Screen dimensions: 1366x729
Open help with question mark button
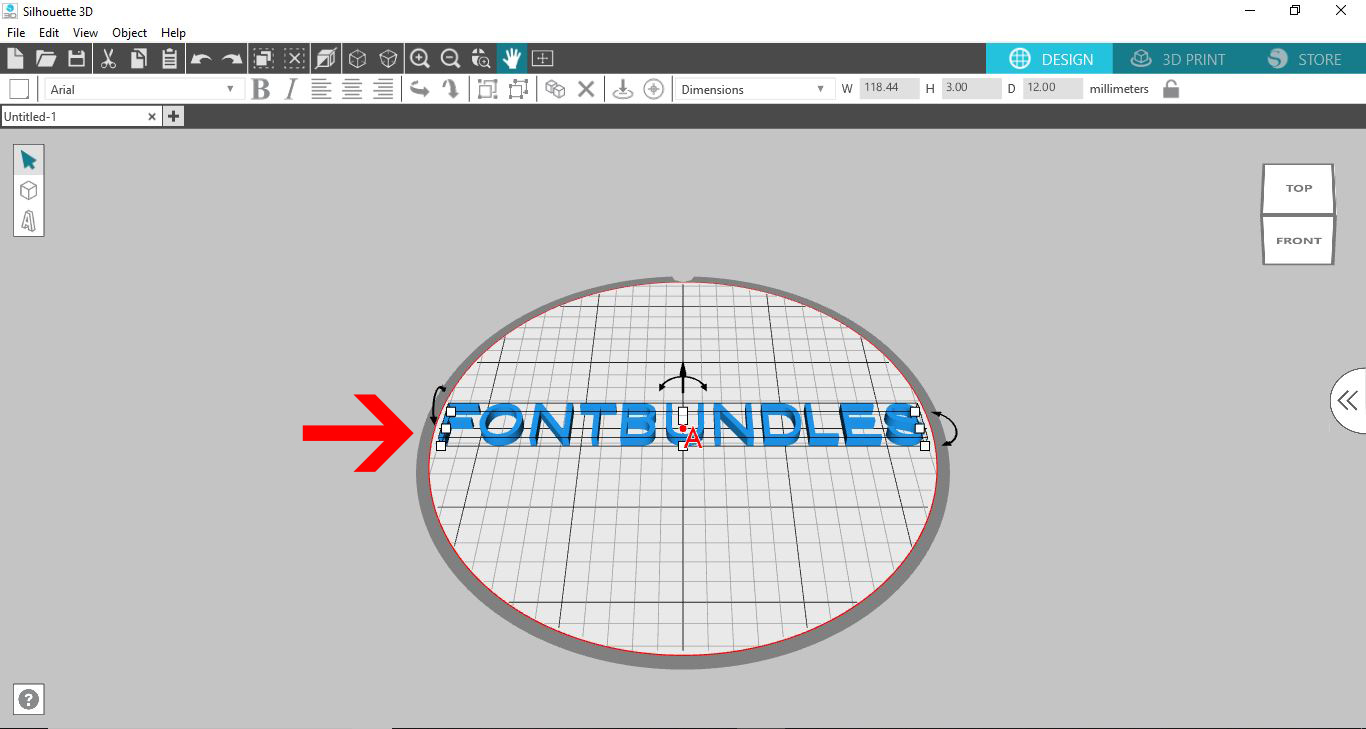(29, 700)
